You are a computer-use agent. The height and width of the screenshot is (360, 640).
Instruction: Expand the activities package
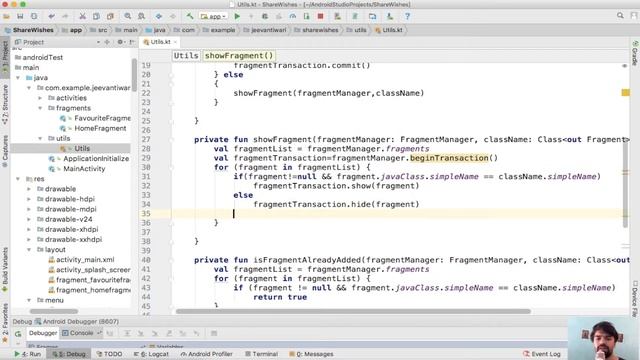click(x=40, y=98)
